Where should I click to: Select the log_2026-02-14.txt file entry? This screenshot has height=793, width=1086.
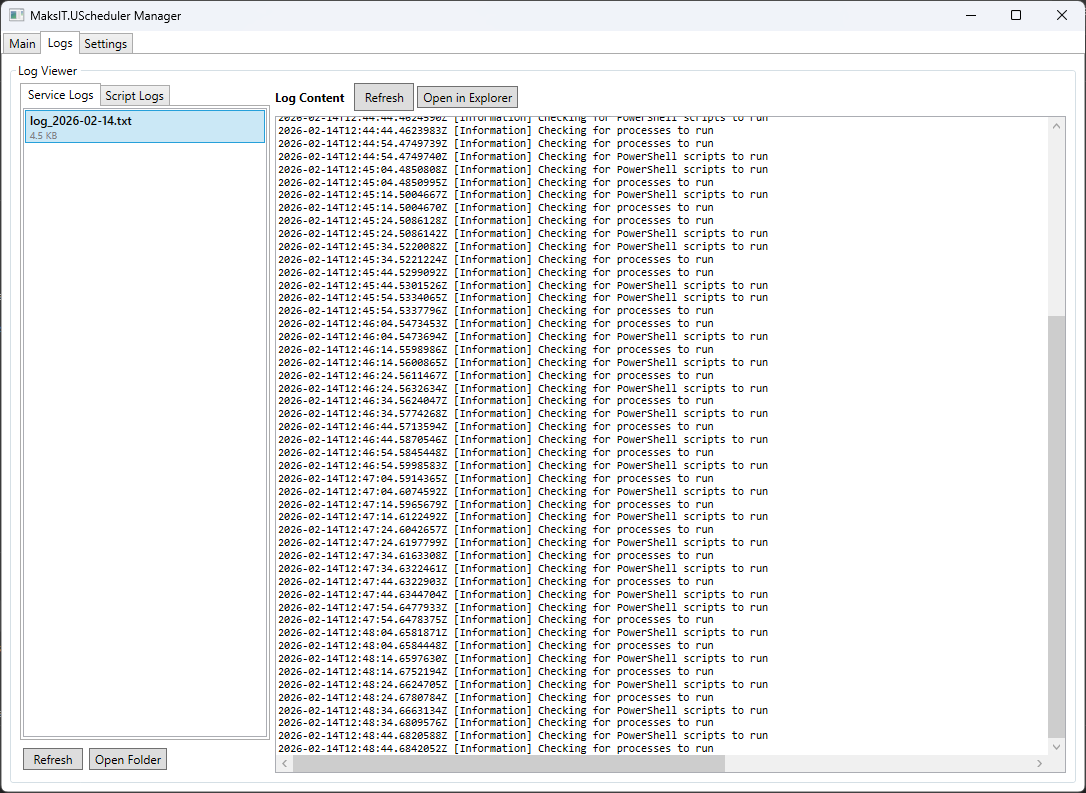click(145, 126)
